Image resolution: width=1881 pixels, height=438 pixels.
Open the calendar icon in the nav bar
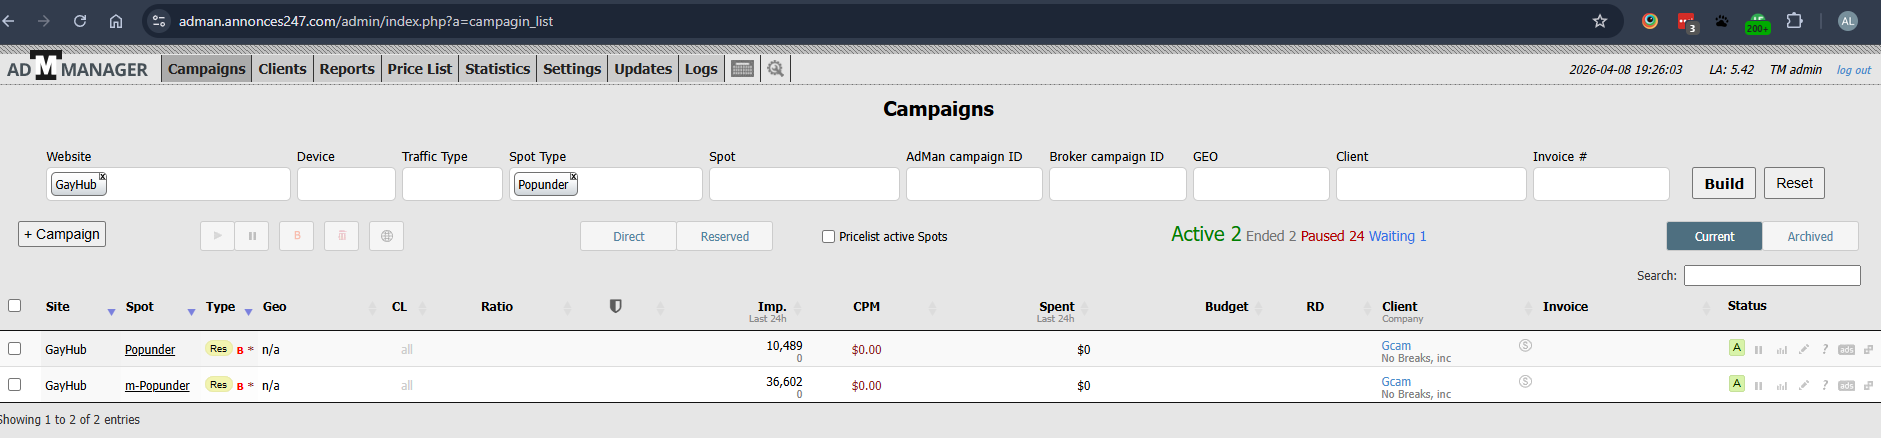(x=742, y=69)
